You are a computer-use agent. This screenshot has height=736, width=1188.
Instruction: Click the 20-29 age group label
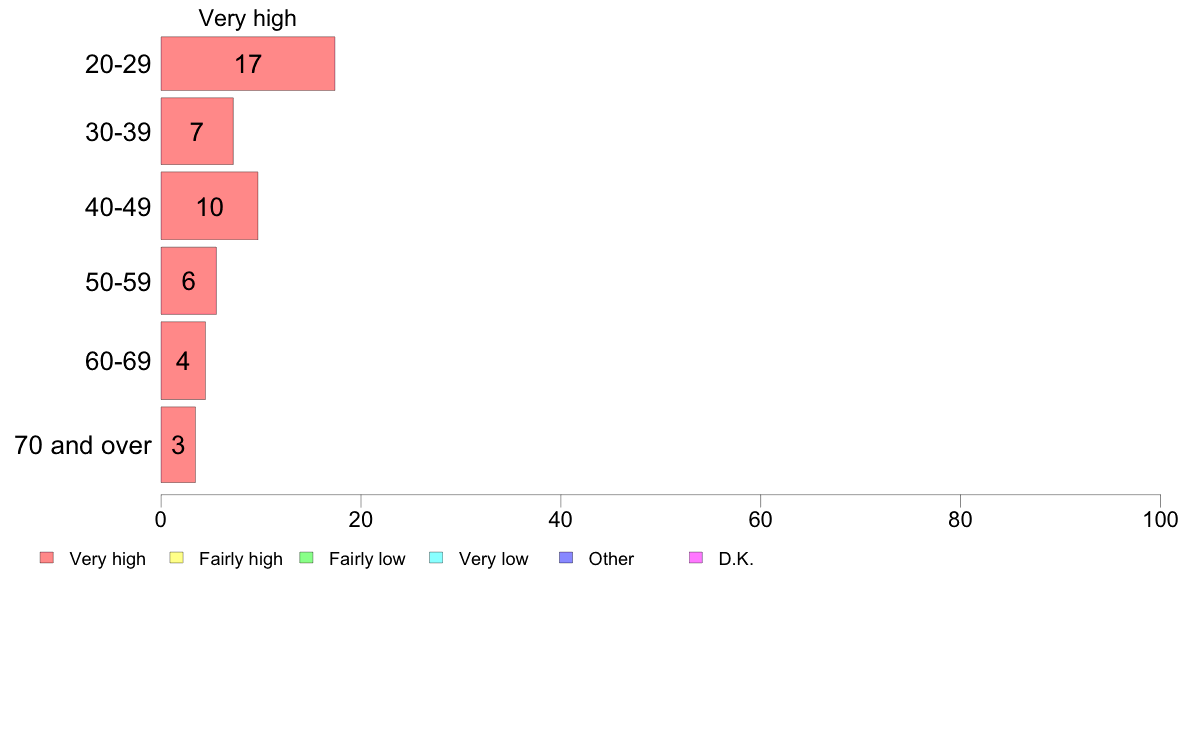118,64
